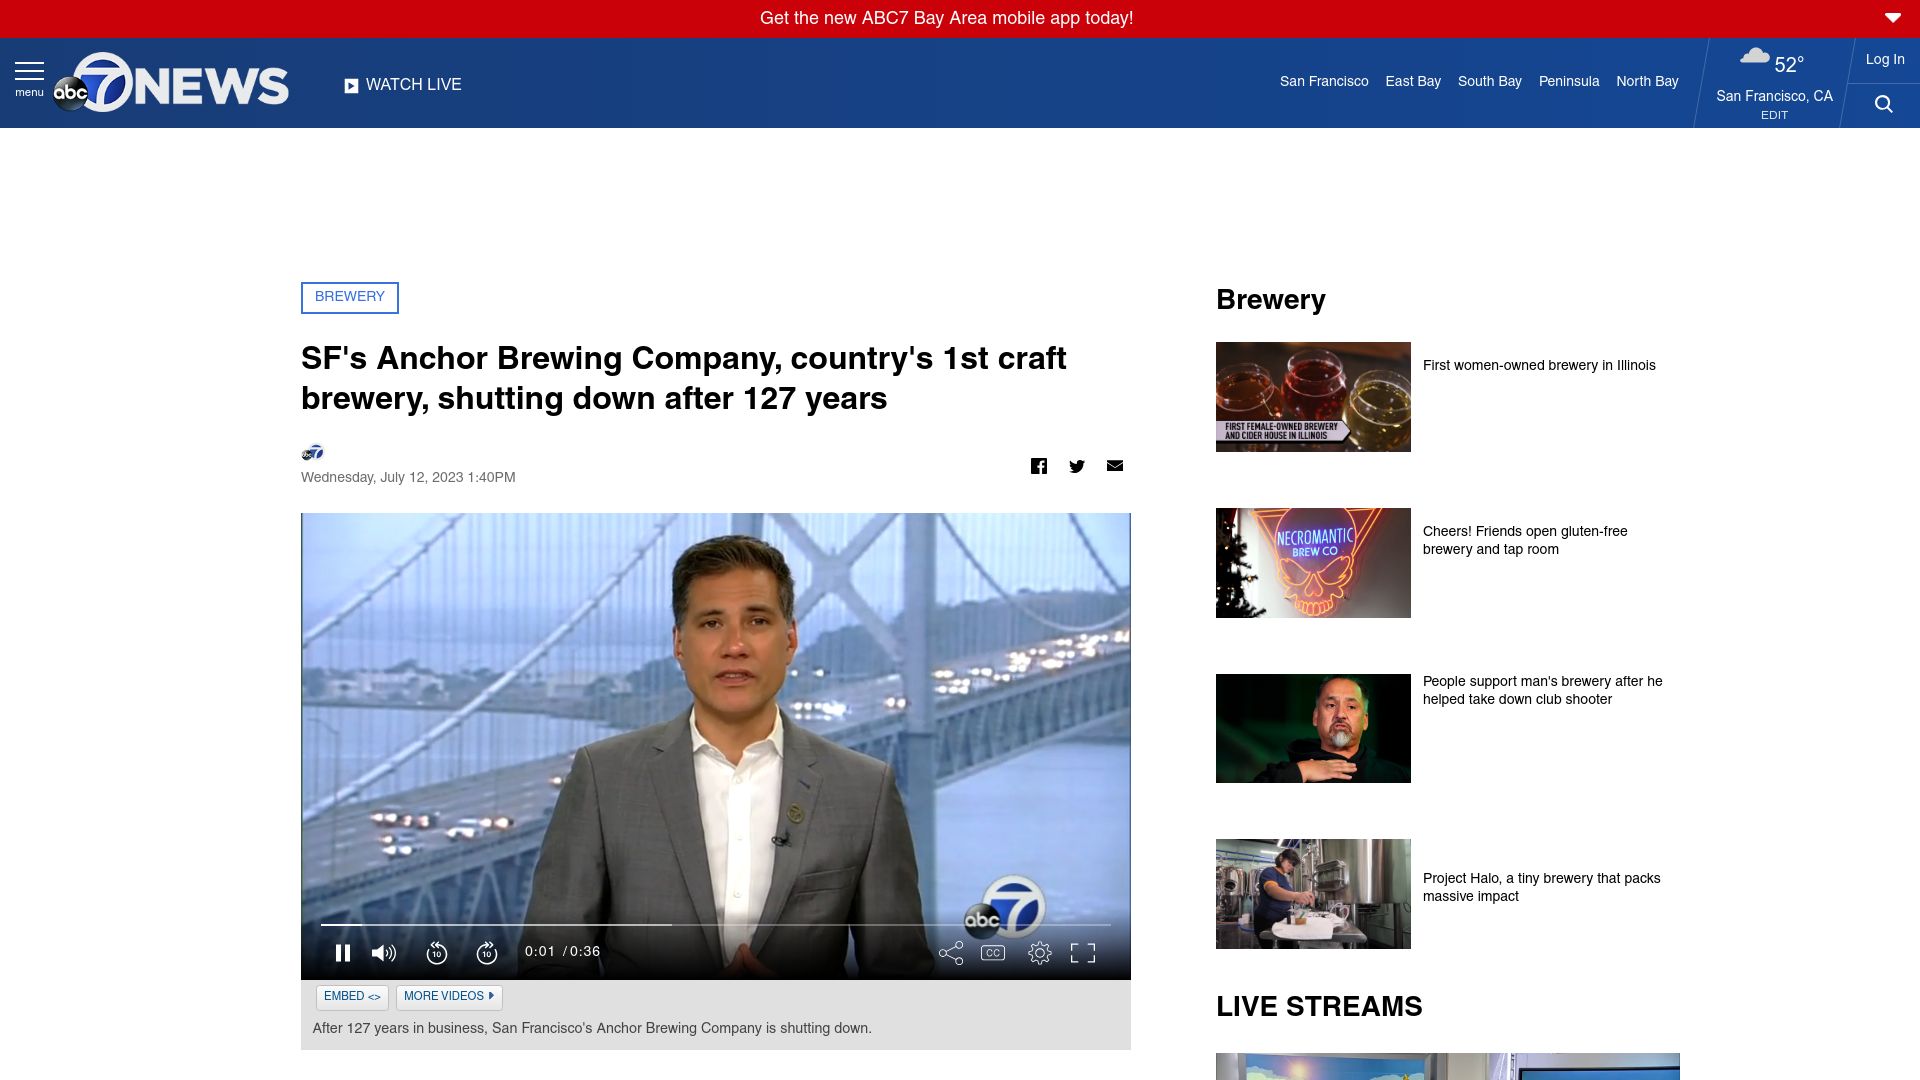Viewport: 1920px width, 1080px height.
Task: Enter fullscreen video mode
Action: [1083, 953]
